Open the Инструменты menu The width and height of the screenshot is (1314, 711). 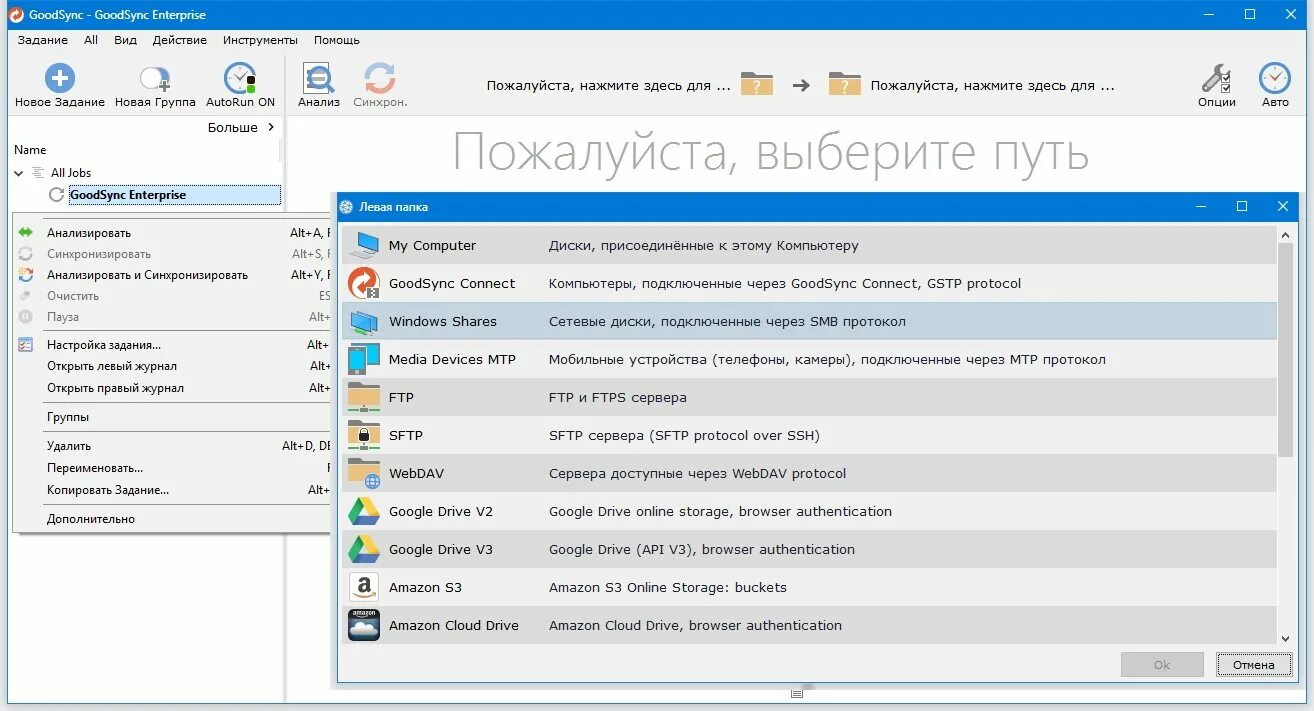pos(260,40)
